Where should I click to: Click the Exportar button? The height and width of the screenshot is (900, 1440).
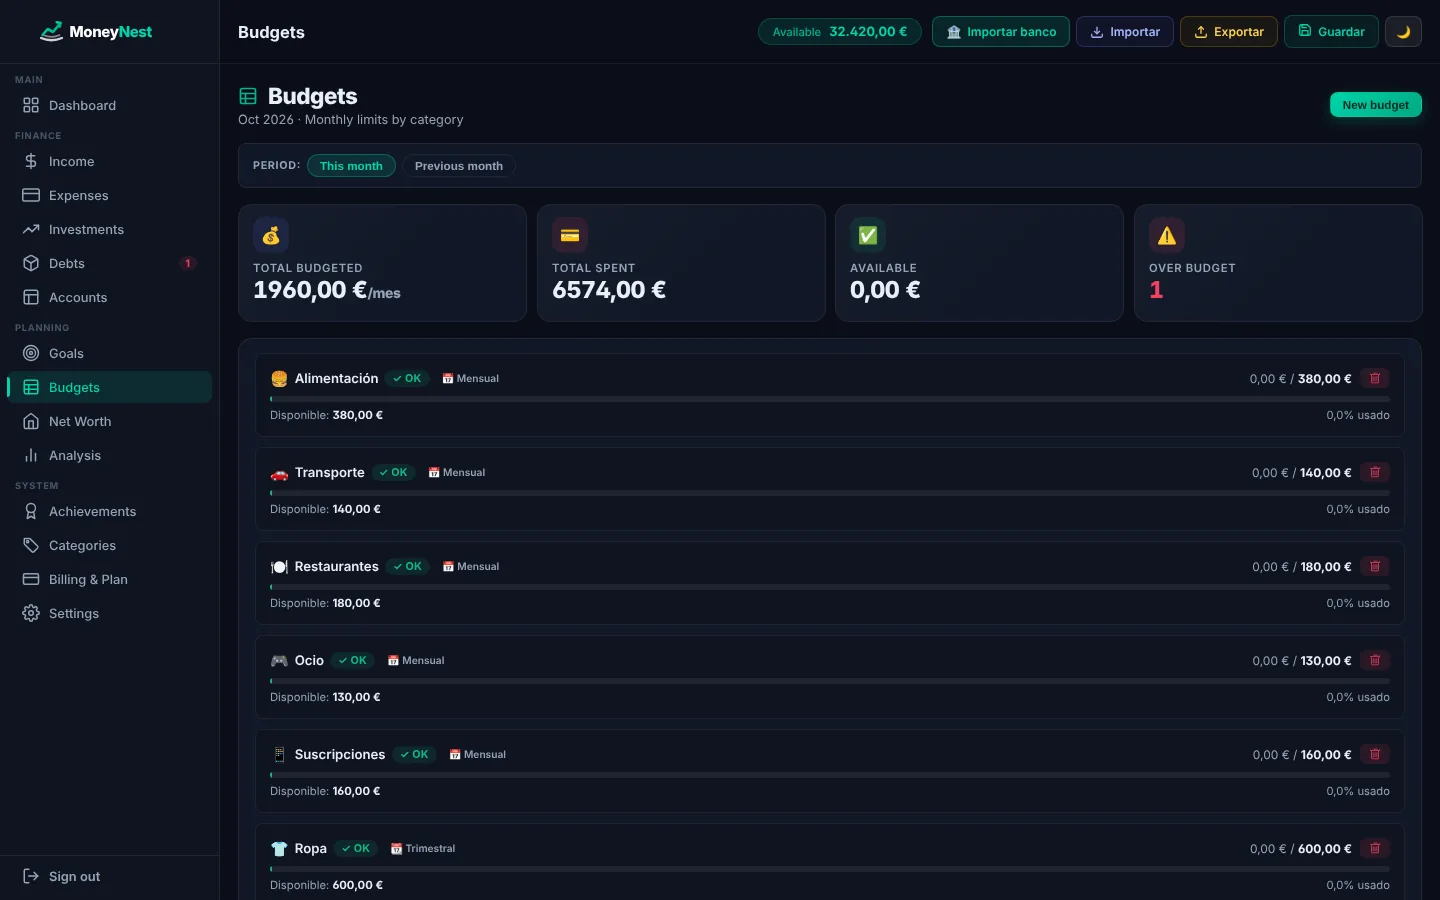(1229, 32)
